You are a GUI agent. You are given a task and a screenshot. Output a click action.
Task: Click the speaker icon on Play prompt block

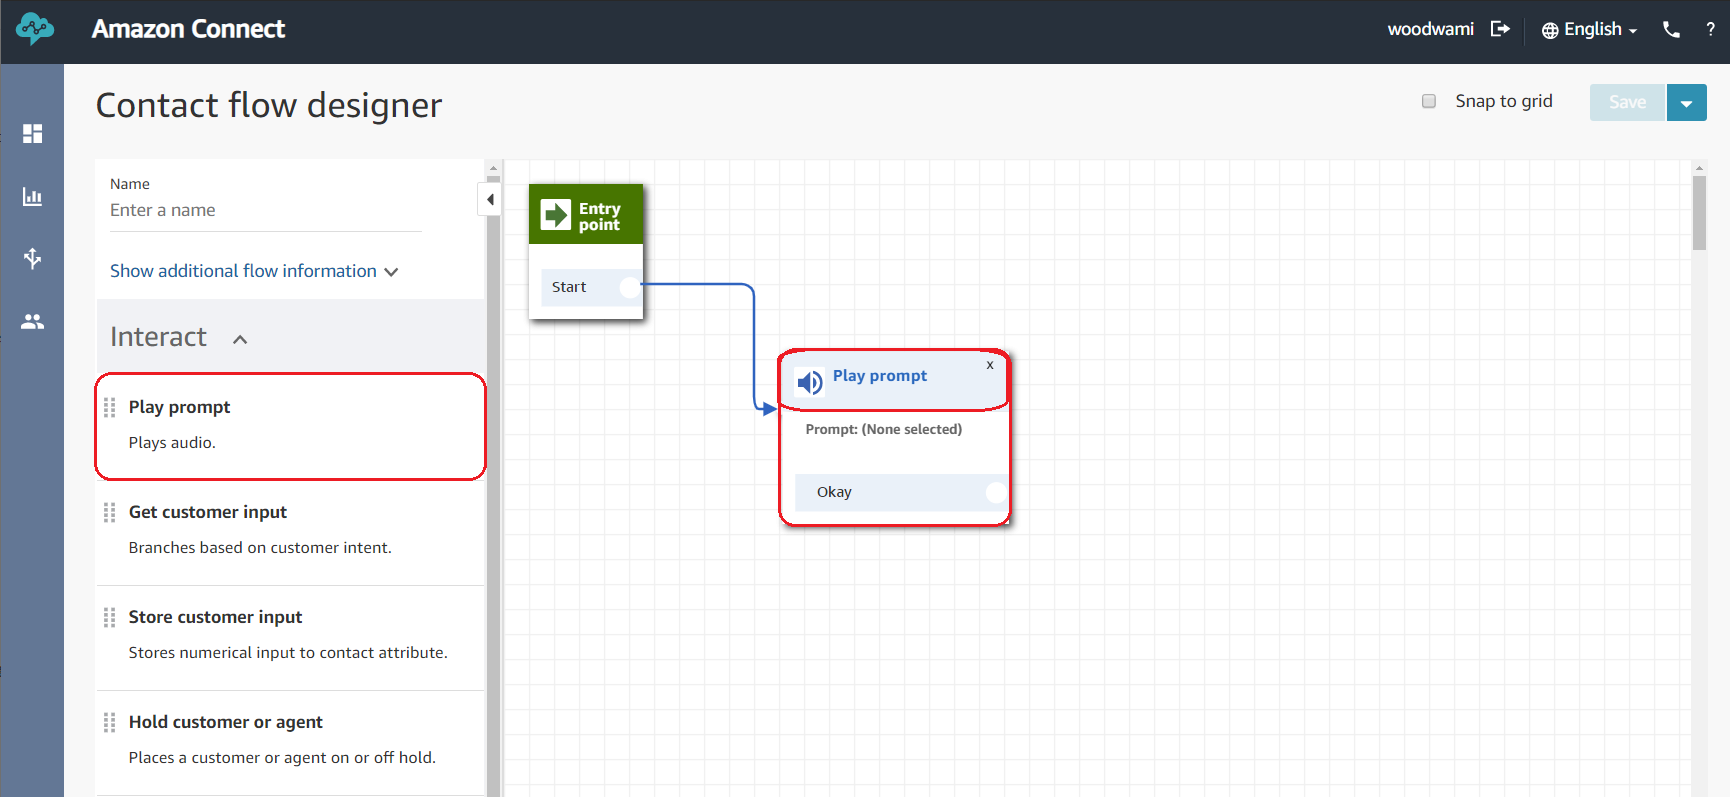809,381
